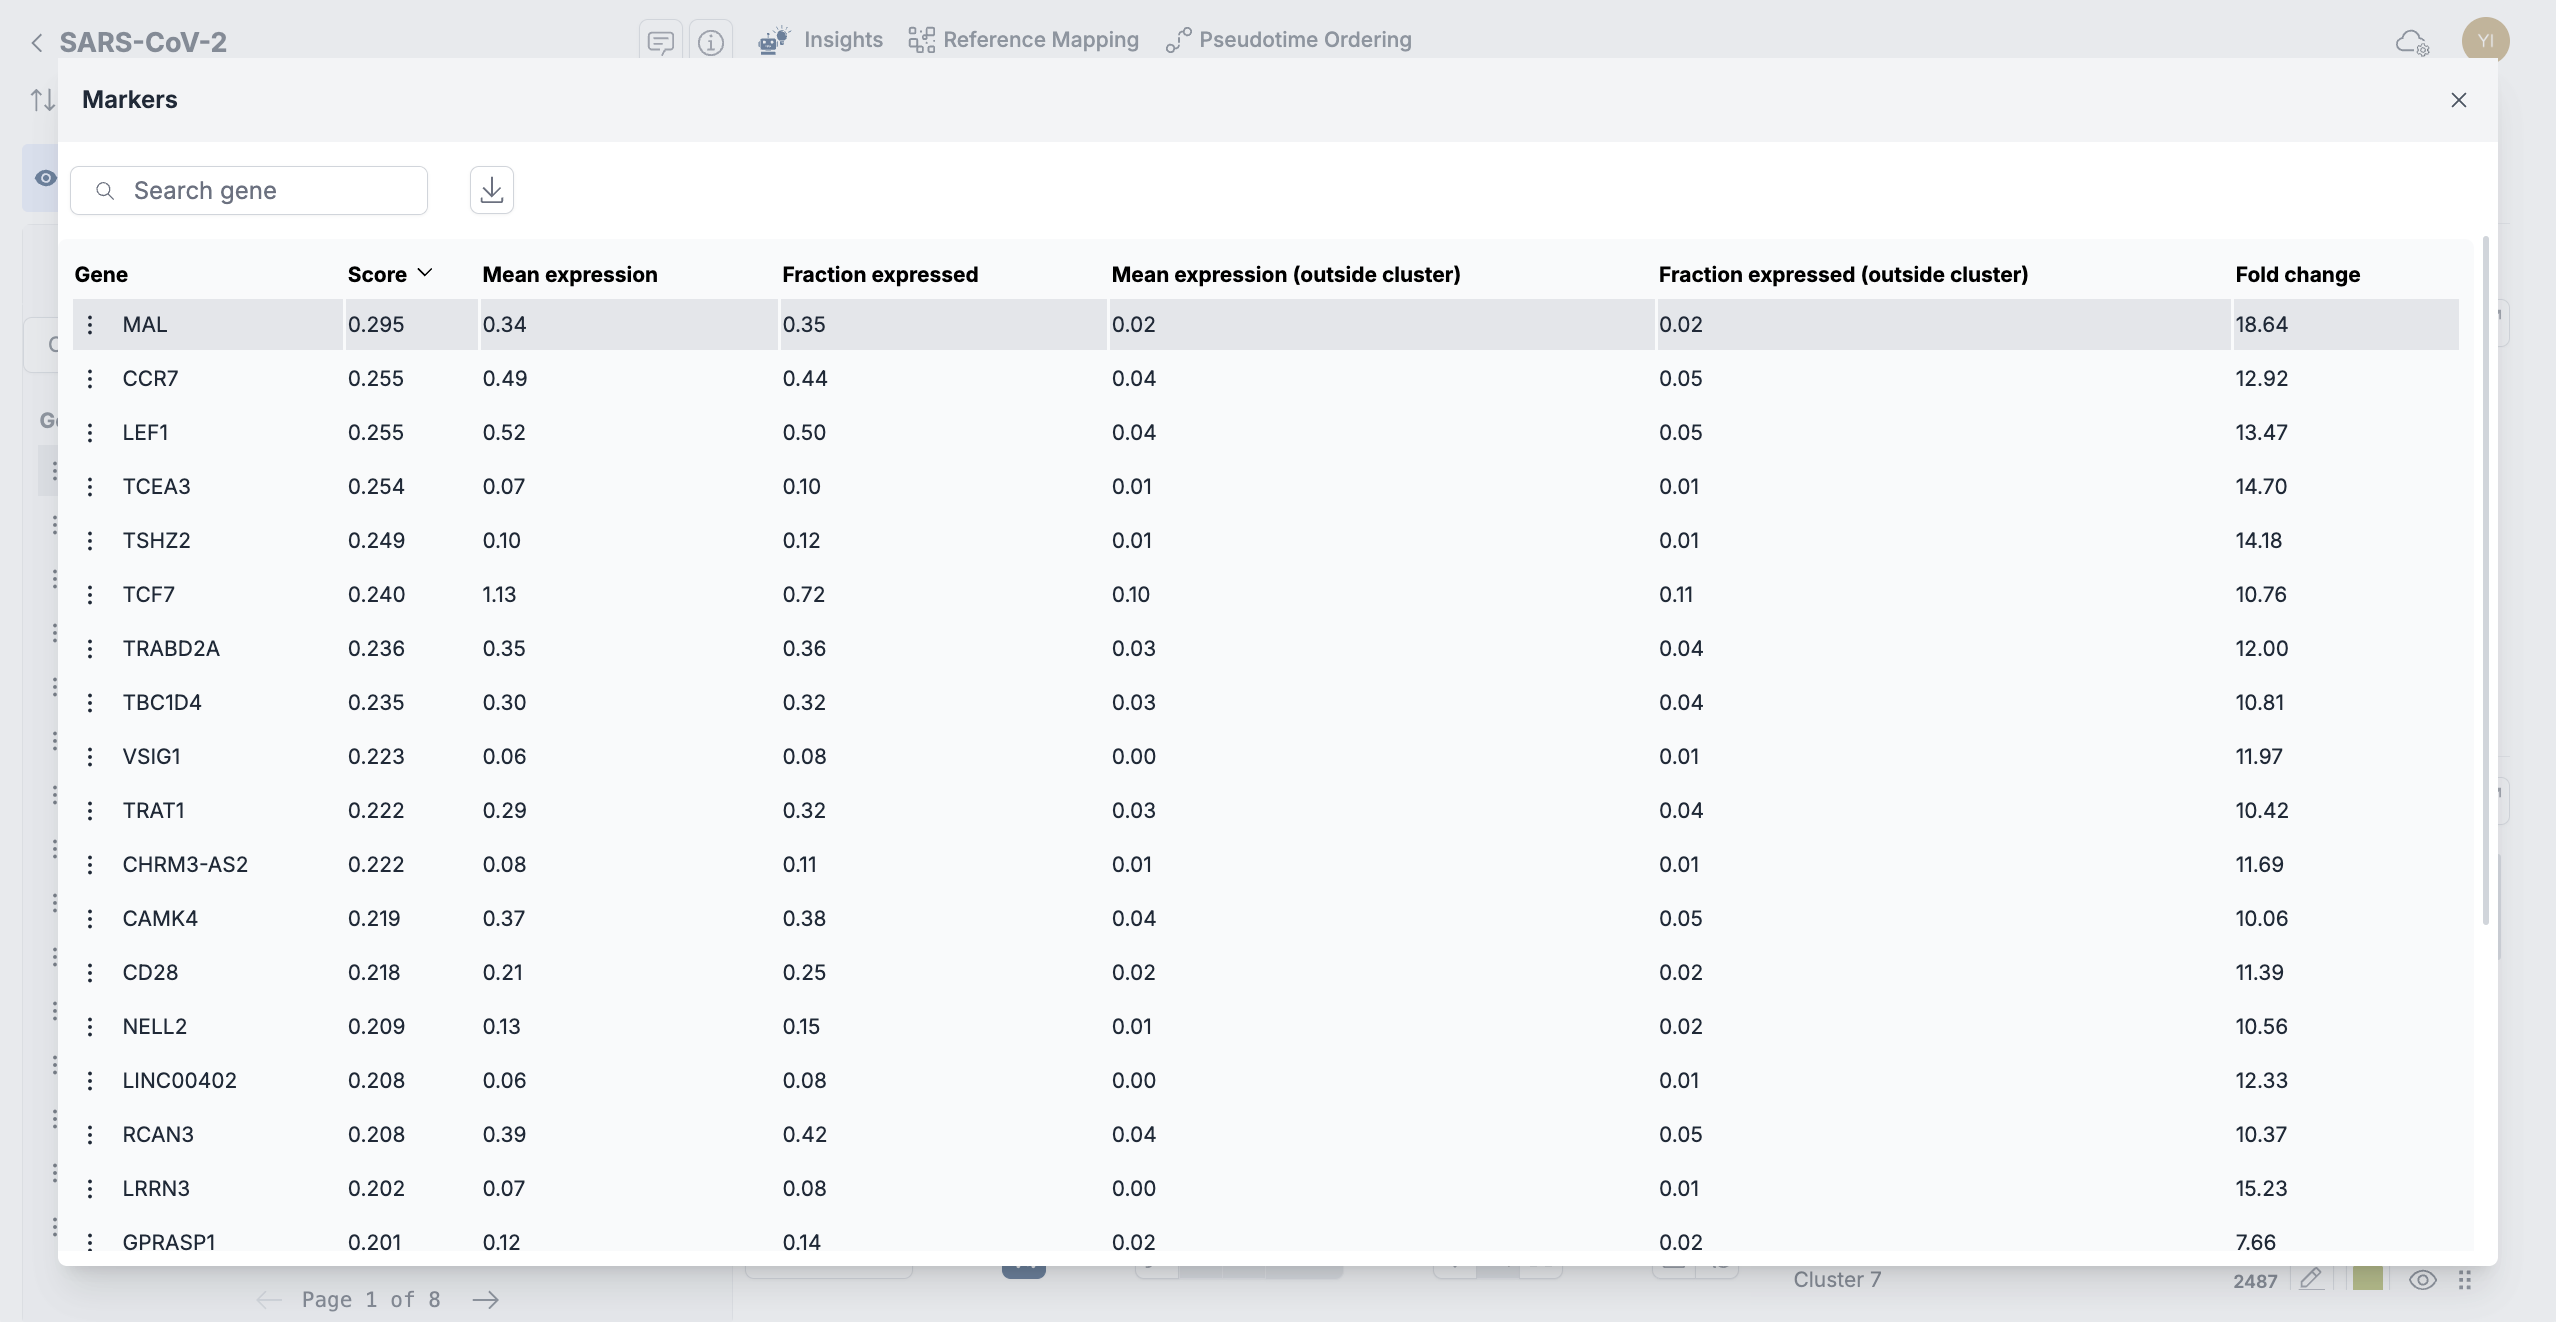This screenshot has height=1322, width=2556.
Task: Sort by Fold change column header
Action: coord(2297,274)
